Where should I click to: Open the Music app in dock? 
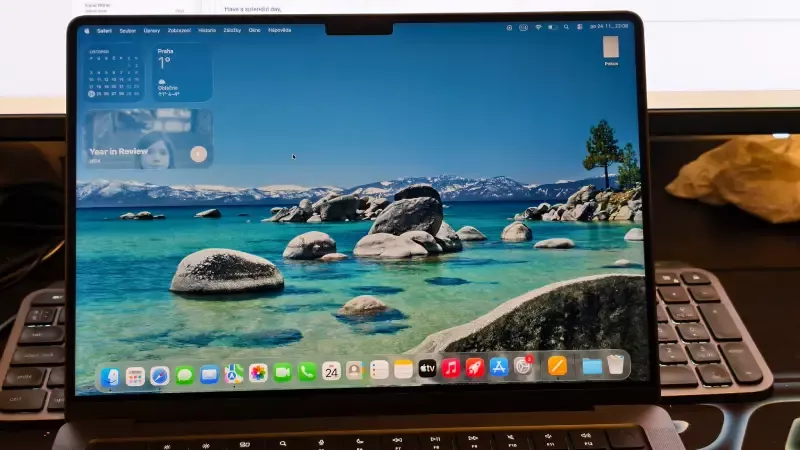pos(451,368)
